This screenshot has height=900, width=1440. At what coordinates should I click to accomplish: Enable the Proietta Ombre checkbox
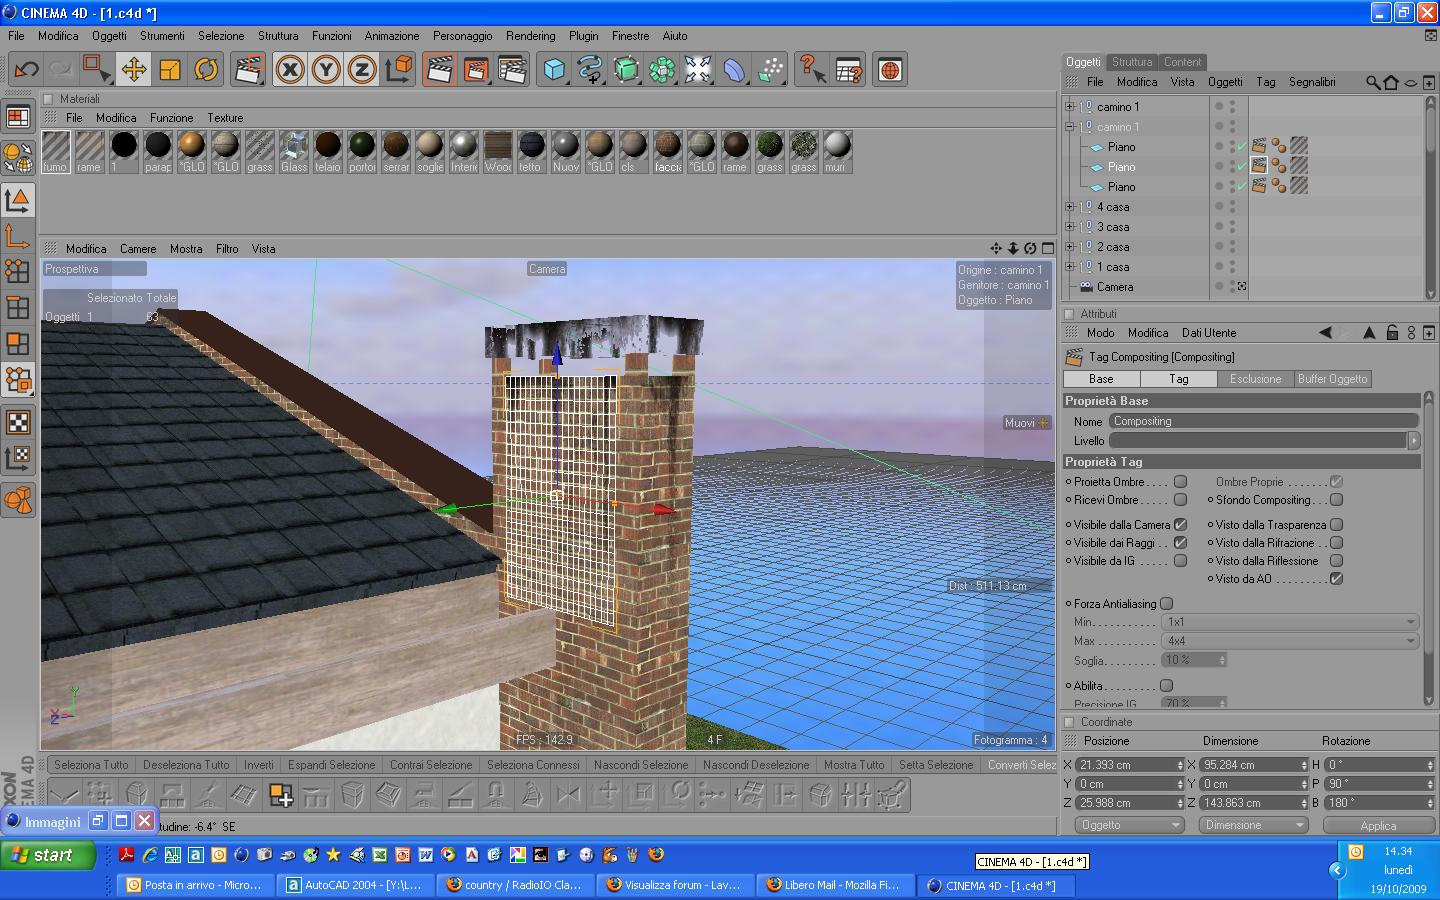point(1180,482)
